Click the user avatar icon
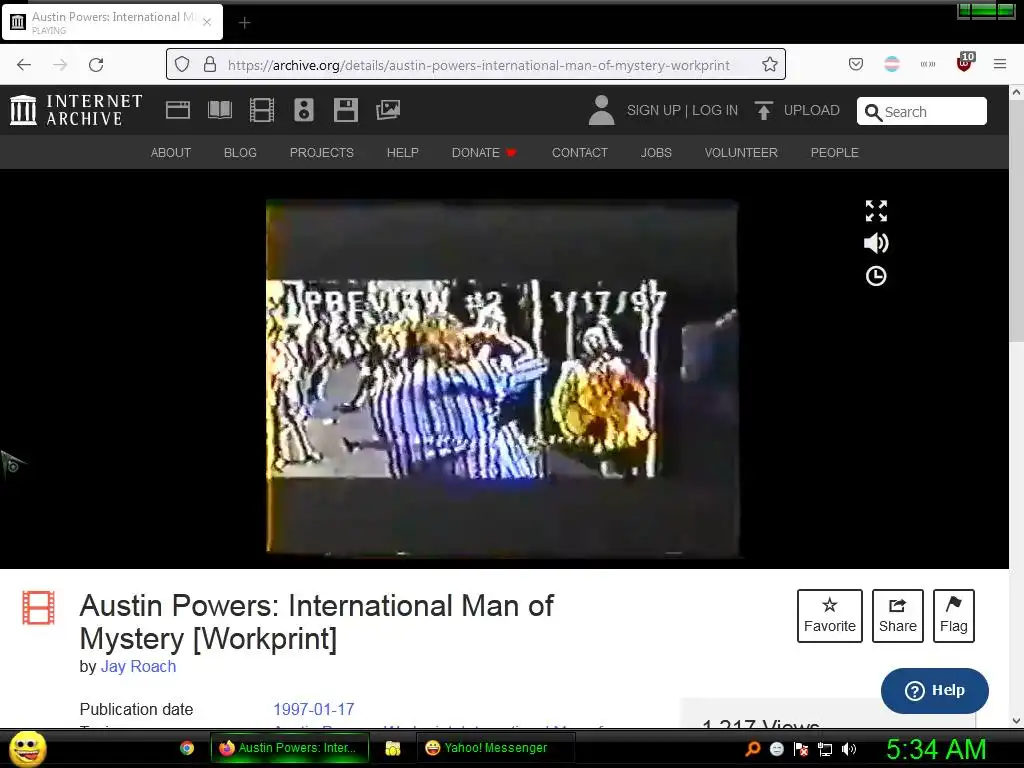The height and width of the screenshot is (768, 1024). (601, 110)
